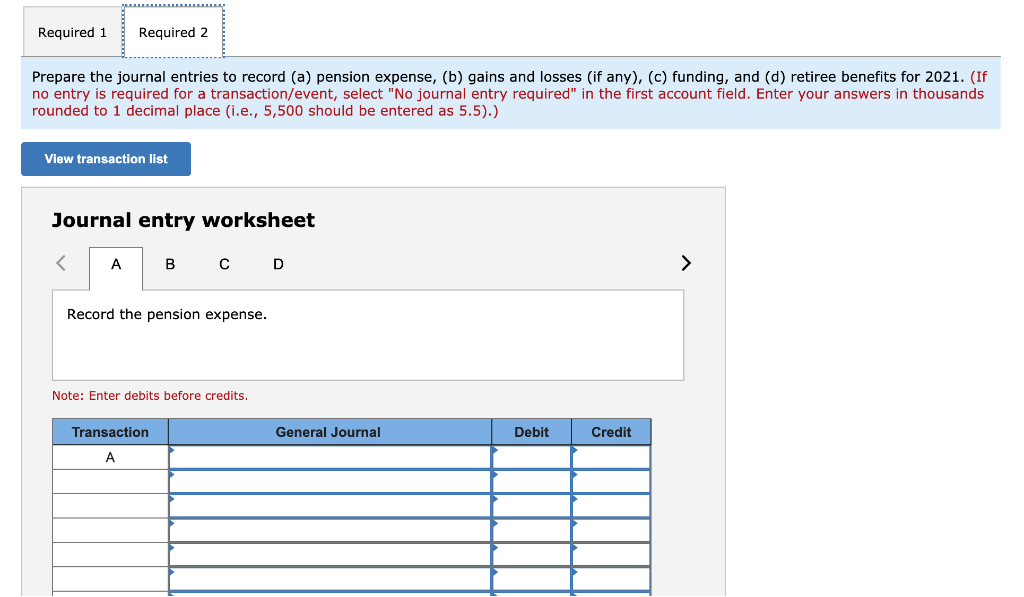Click the General Journal column header
This screenshot has width=1024, height=597.
[x=329, y=431]
